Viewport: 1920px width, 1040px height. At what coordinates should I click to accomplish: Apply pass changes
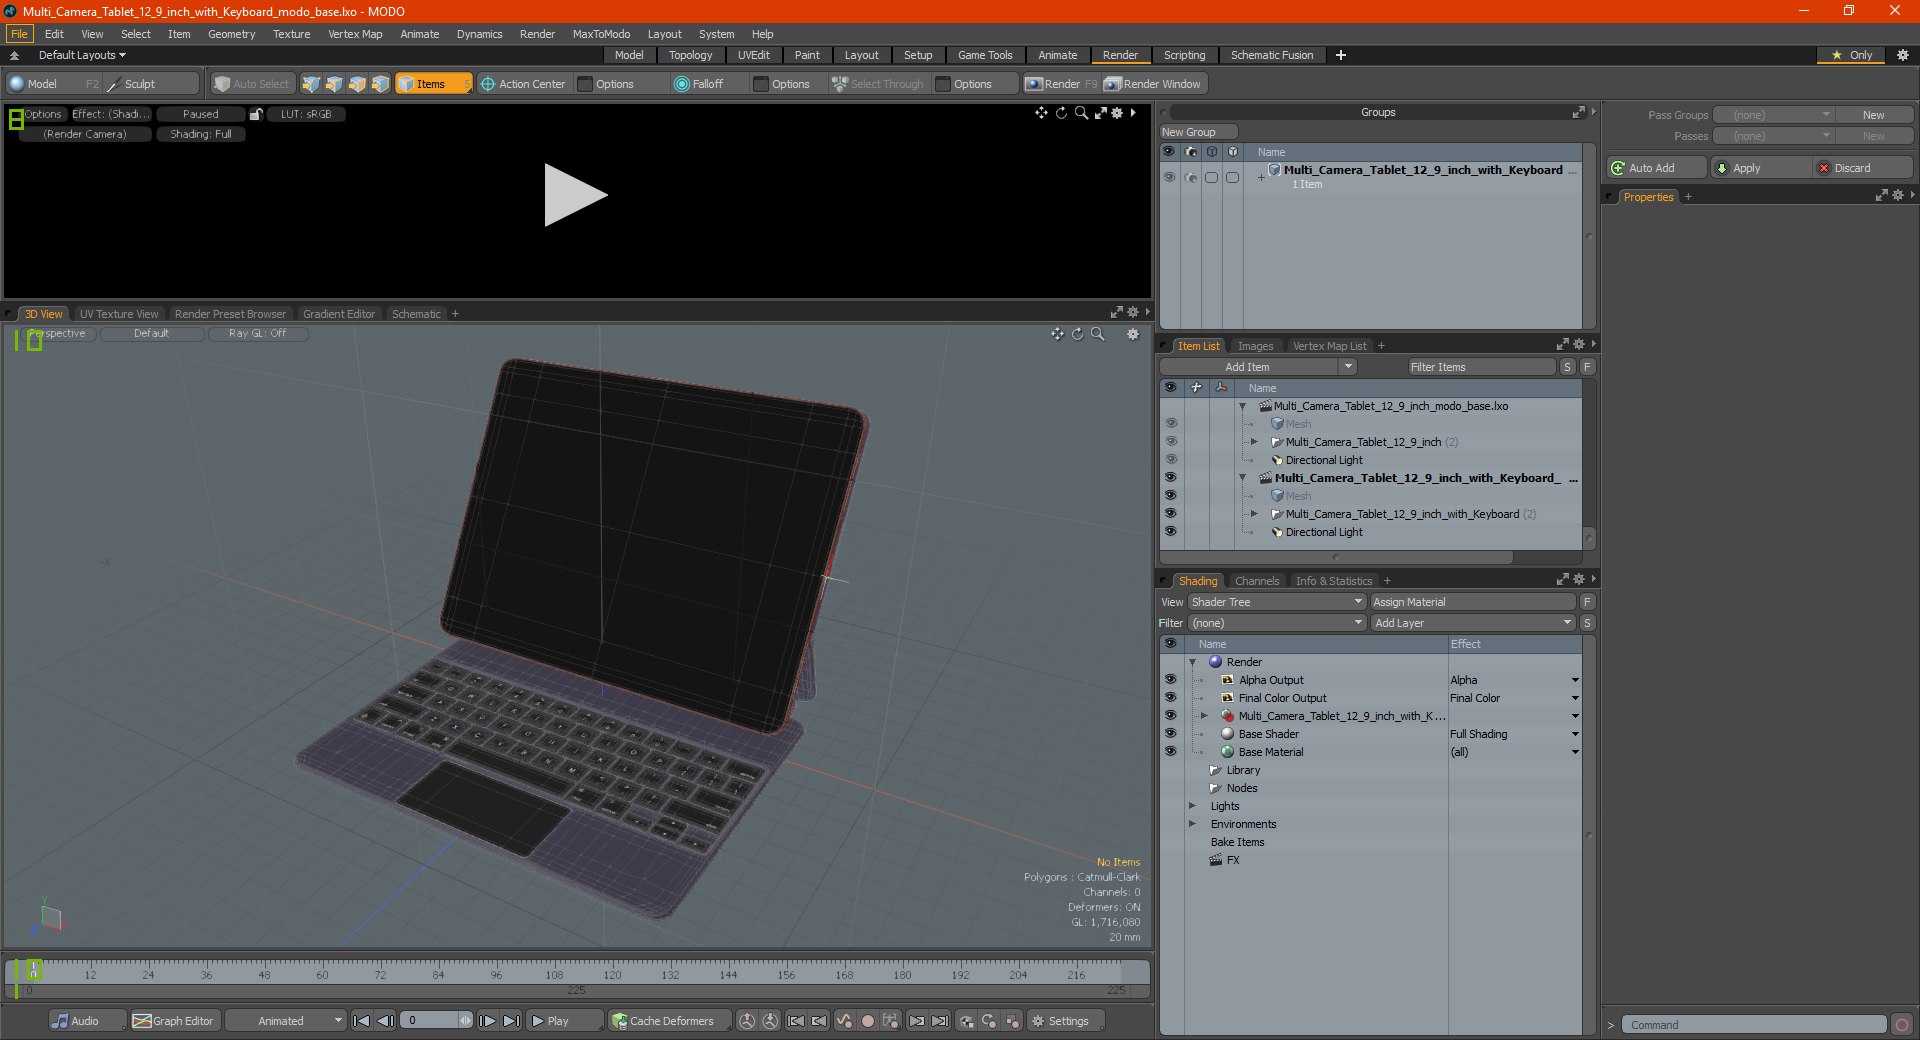point(1759,168)
